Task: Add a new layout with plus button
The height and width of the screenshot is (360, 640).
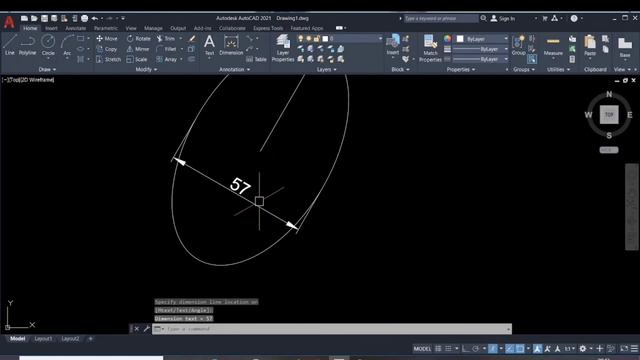Action: click(91, 338)
